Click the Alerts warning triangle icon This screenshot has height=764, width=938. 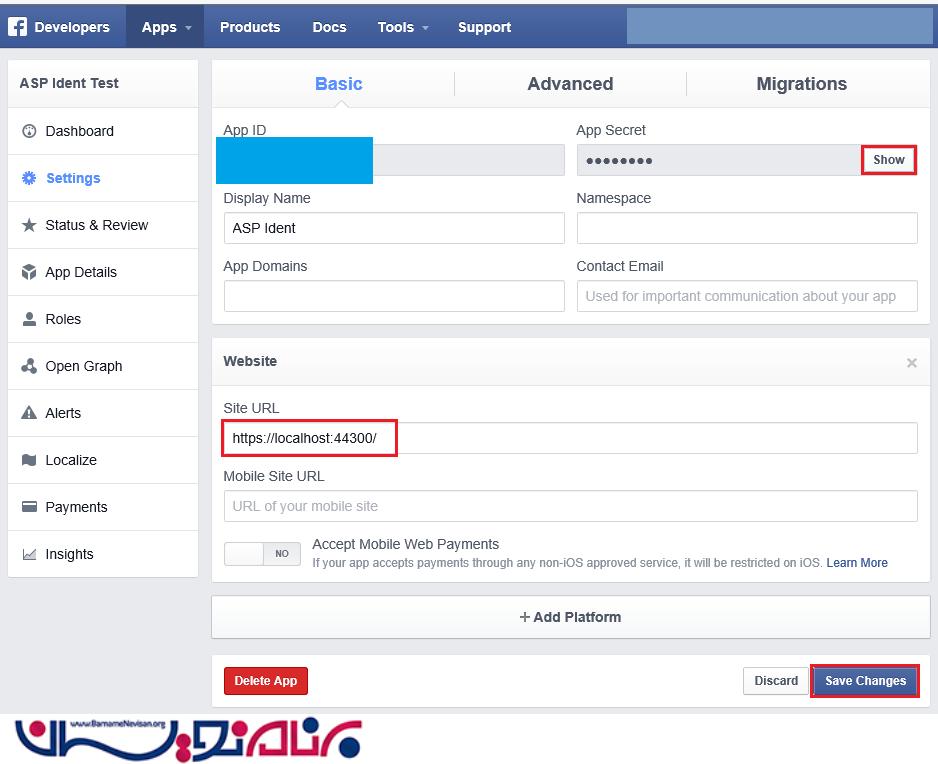(x=29, y=413)
